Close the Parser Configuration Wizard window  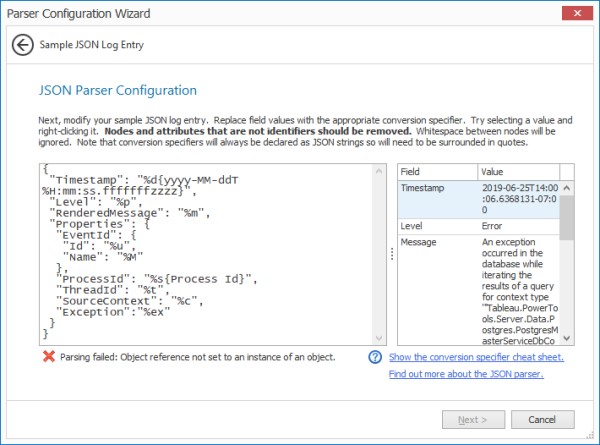(577, 13)
